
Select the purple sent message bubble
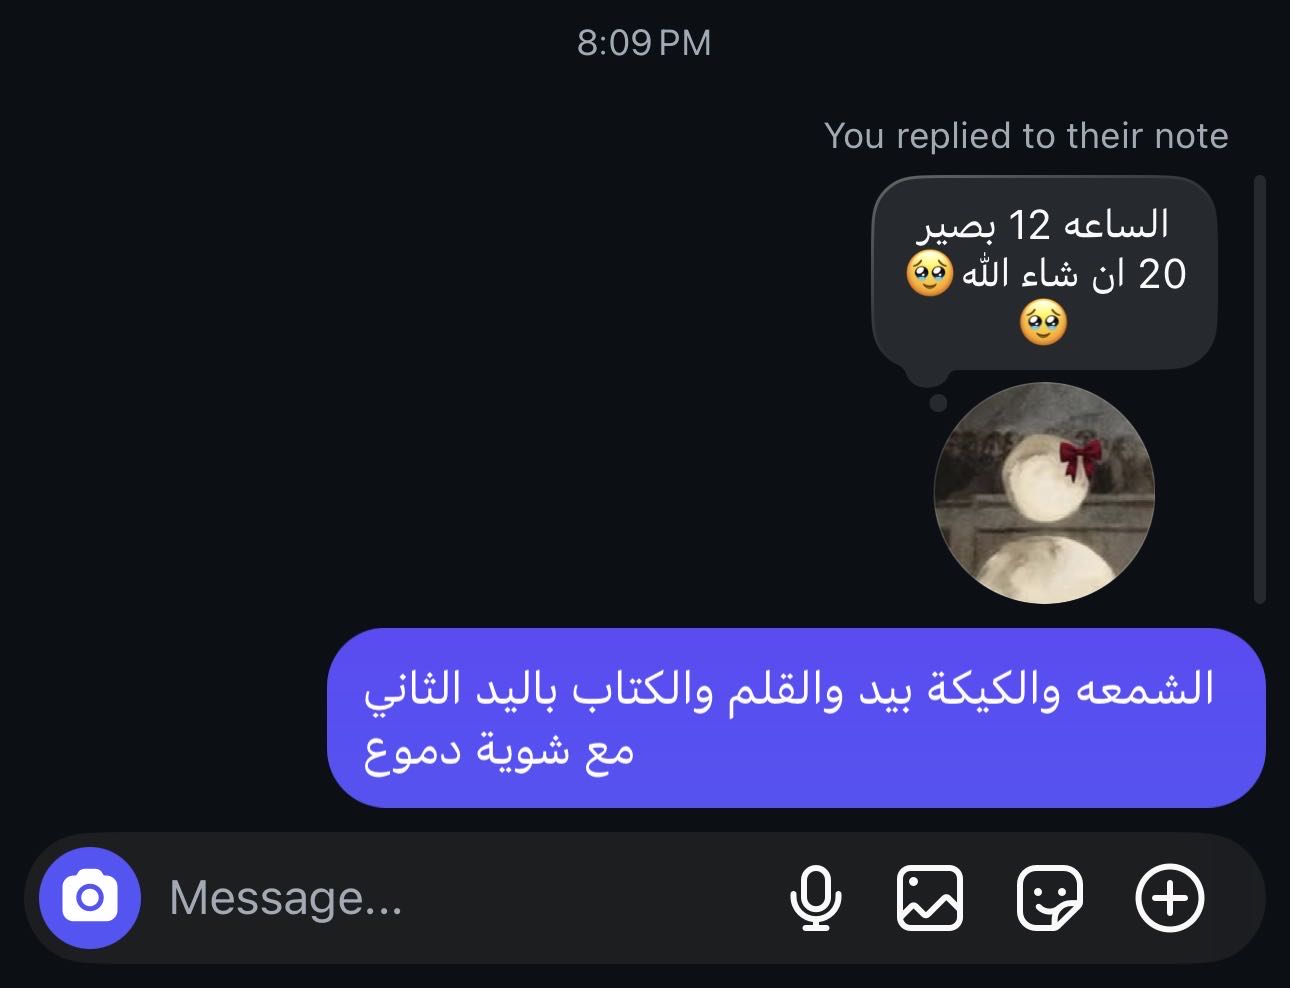point(796,718)
